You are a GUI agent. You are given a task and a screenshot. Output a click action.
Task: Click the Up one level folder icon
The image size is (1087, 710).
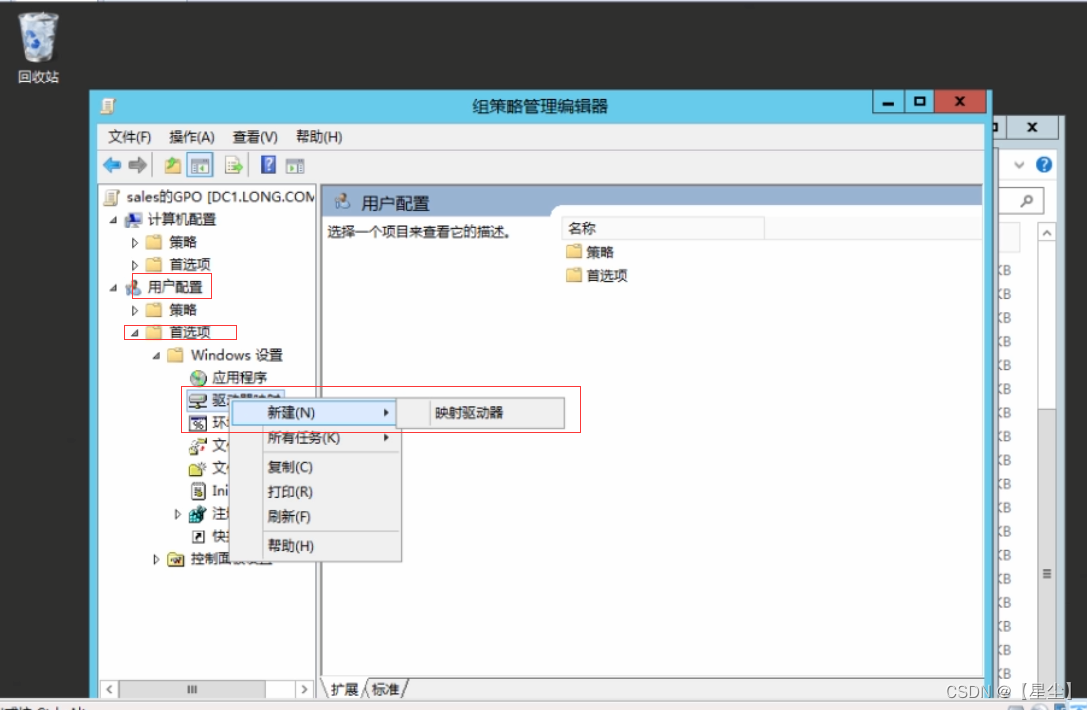(173, 165)
